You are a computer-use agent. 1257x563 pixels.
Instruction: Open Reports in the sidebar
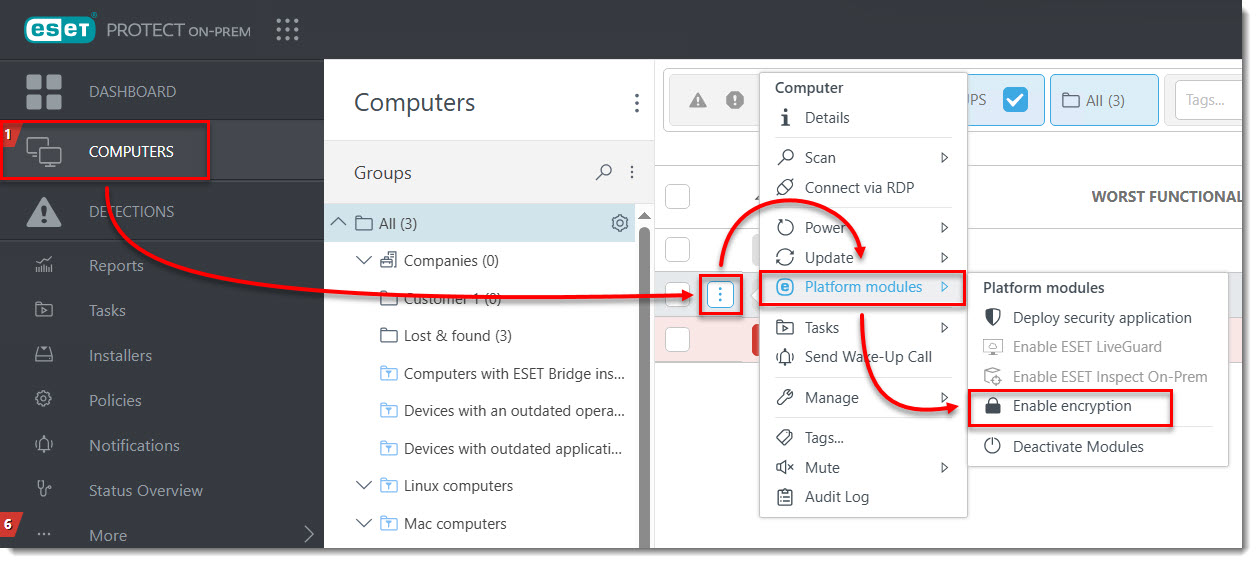tap(116, 265)
